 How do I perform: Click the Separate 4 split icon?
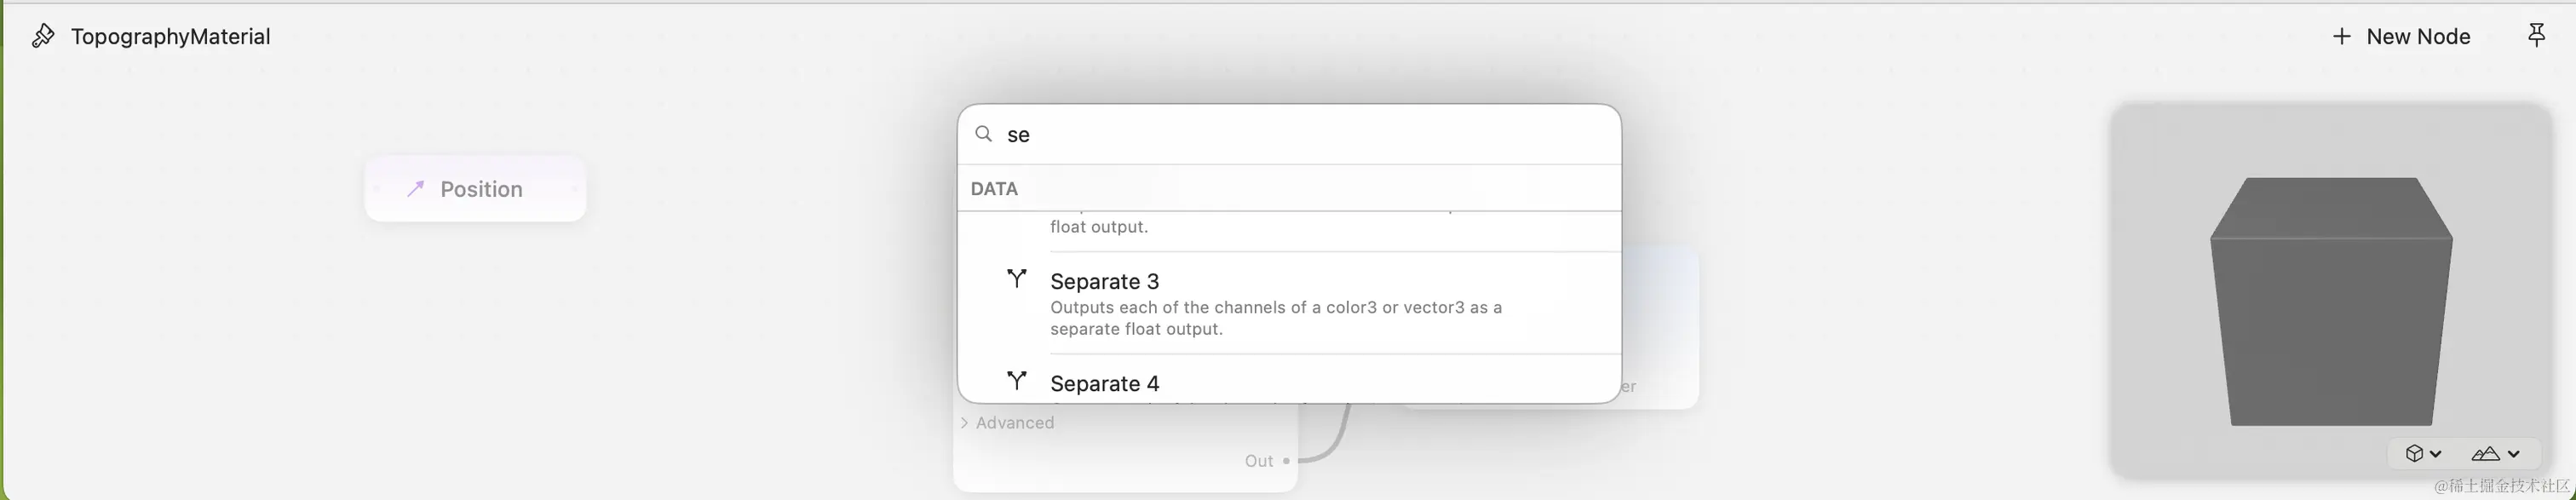click(1016, 381)
